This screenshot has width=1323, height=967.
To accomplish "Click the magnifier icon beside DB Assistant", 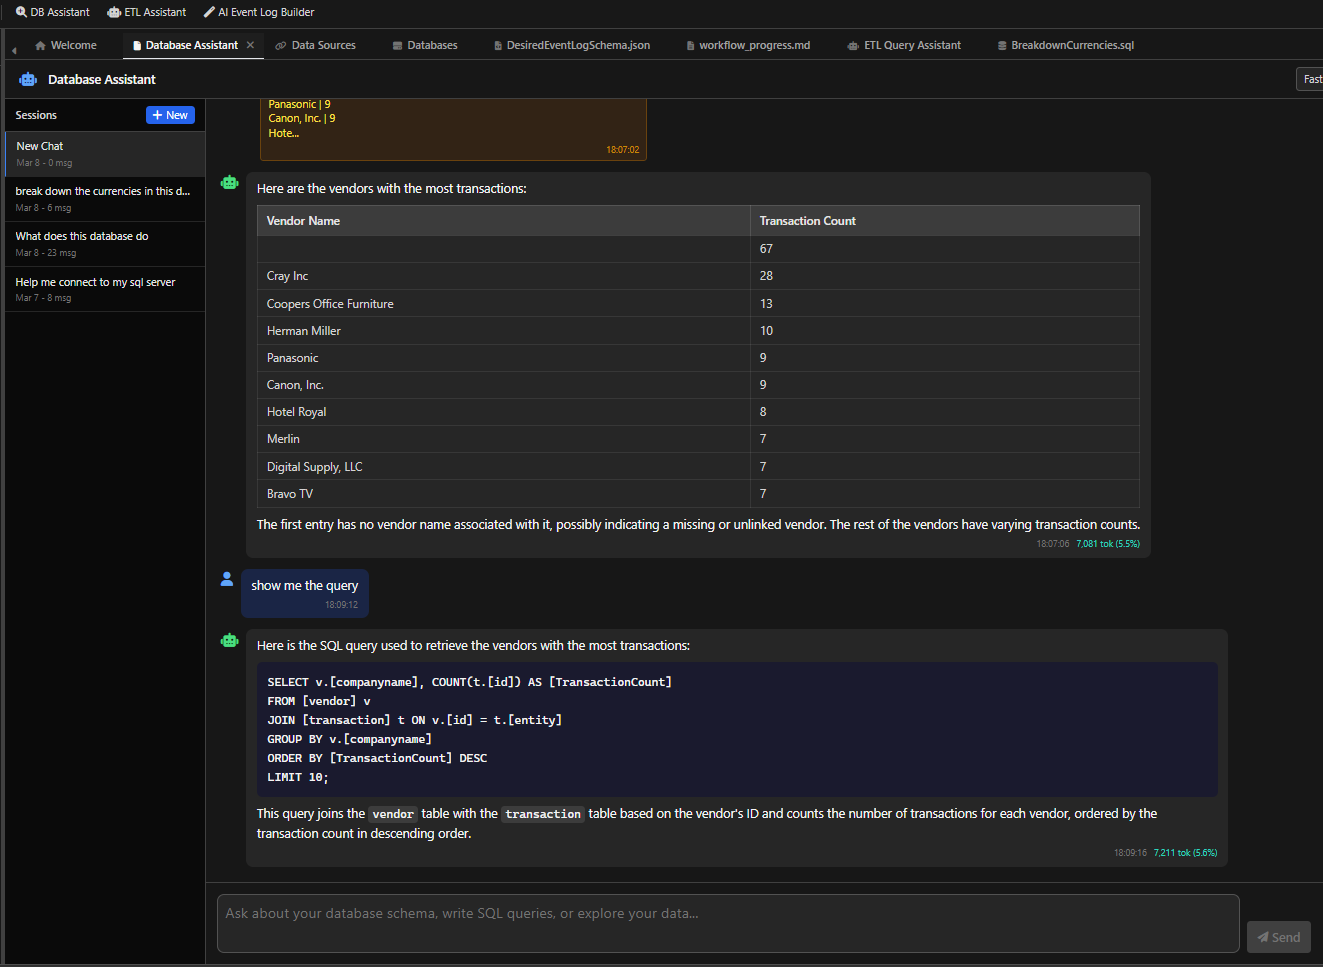I will click(21, 12).
